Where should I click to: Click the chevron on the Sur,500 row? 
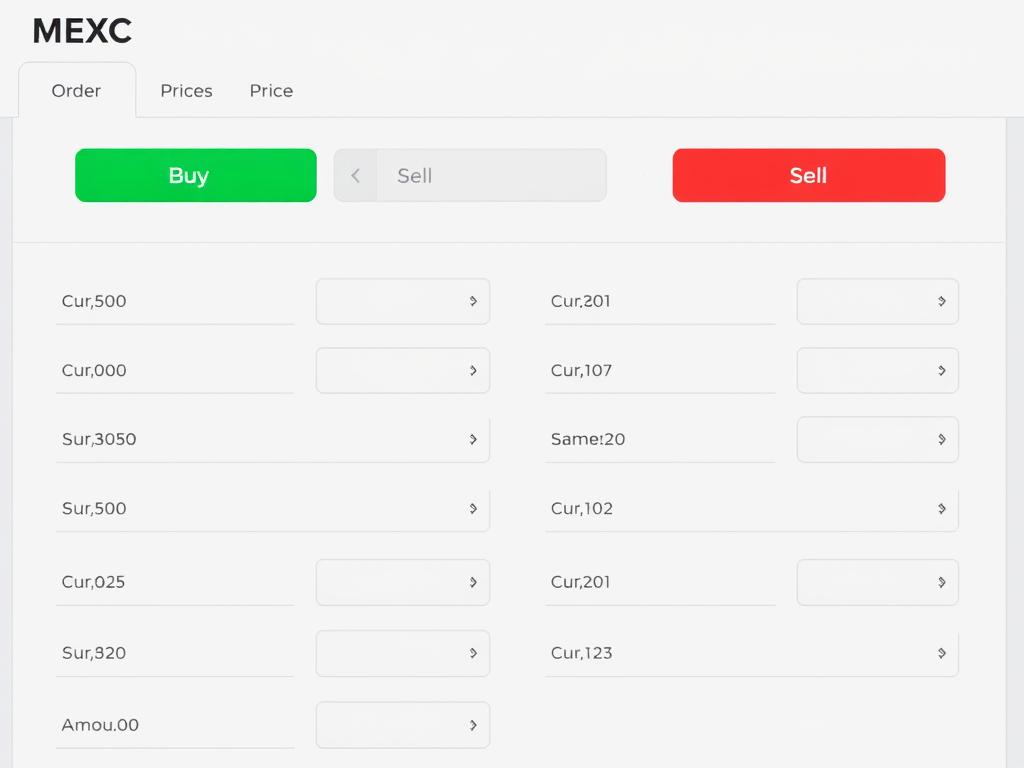[474, 509]
